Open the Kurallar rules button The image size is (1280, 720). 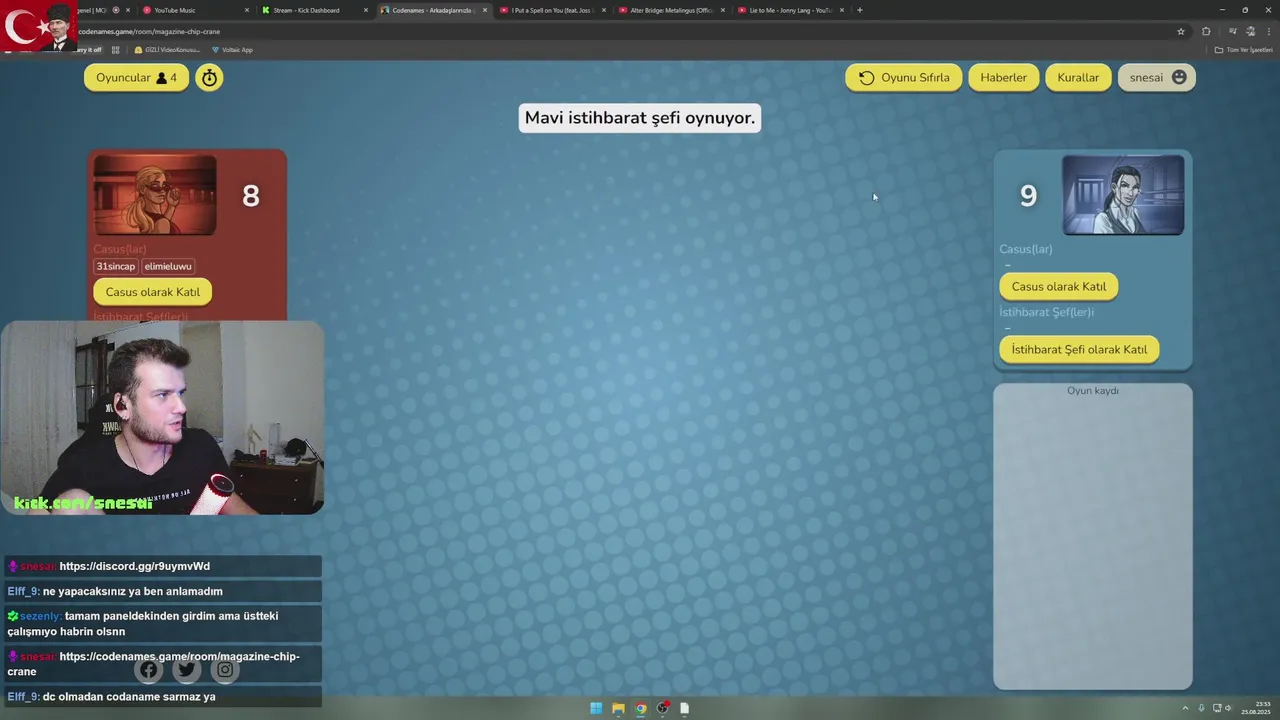(x=1078, y=78)
